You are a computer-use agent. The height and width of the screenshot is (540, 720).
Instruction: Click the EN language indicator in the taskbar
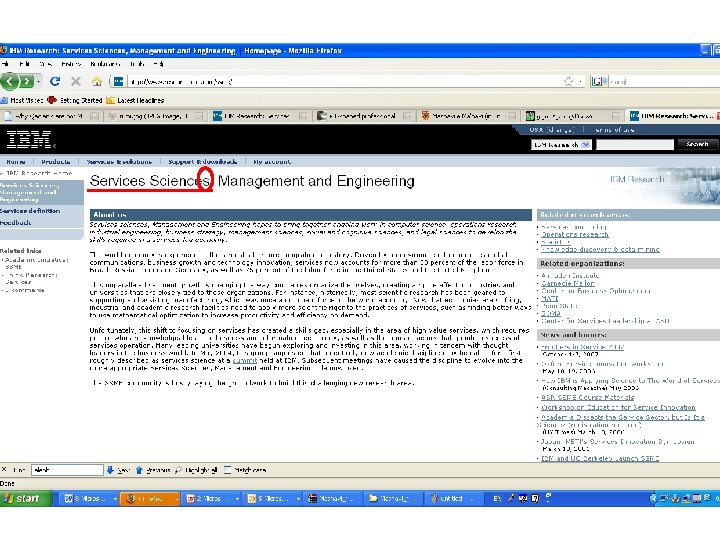click(497, 498)
